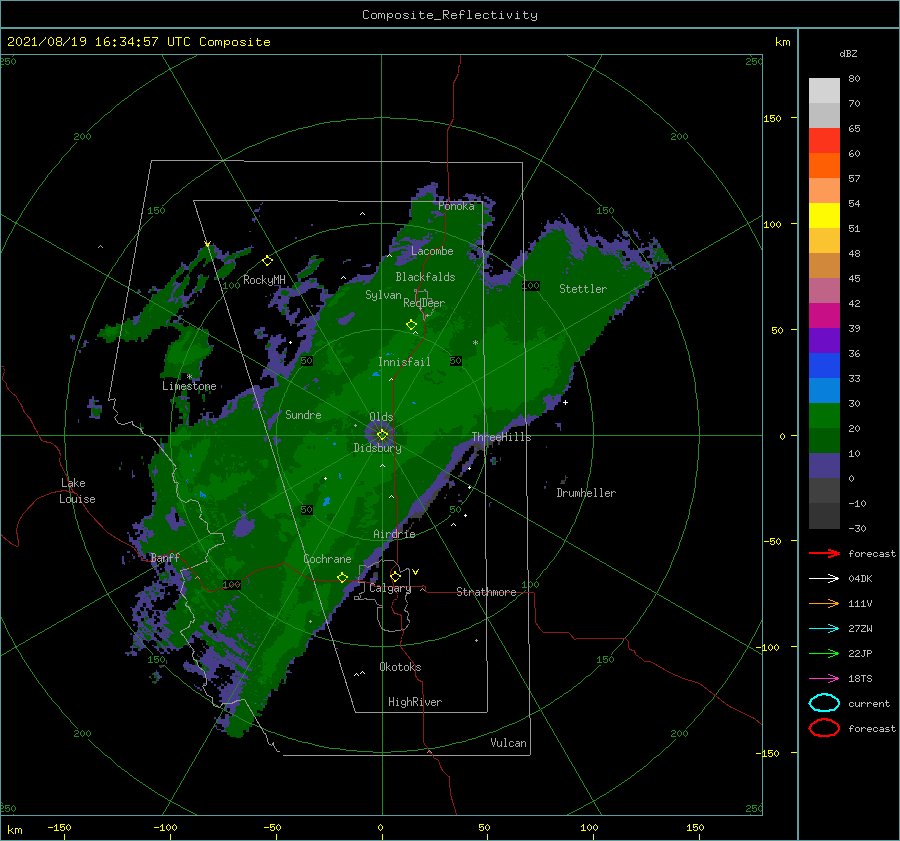Click the 'current' text in legend
The image size is (900, 841).
[869, 703]
